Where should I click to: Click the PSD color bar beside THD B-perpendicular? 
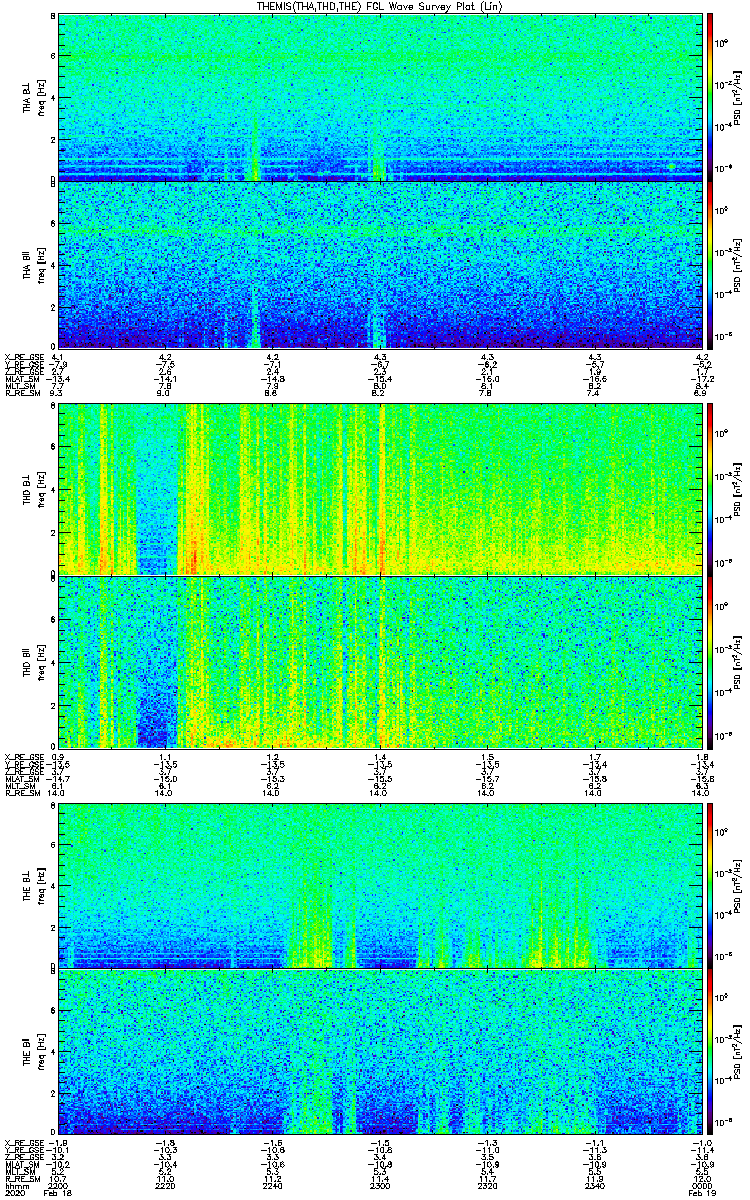click(x=710, y=489)
